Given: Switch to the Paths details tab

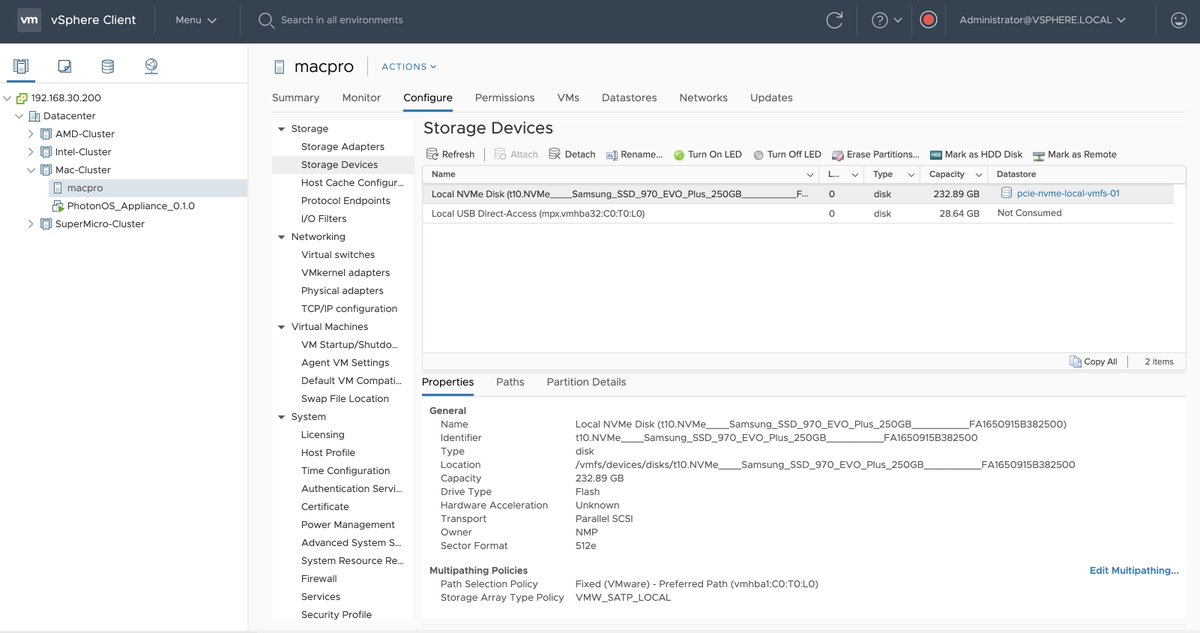Looking at the screenshot, I should click(510, 382).
